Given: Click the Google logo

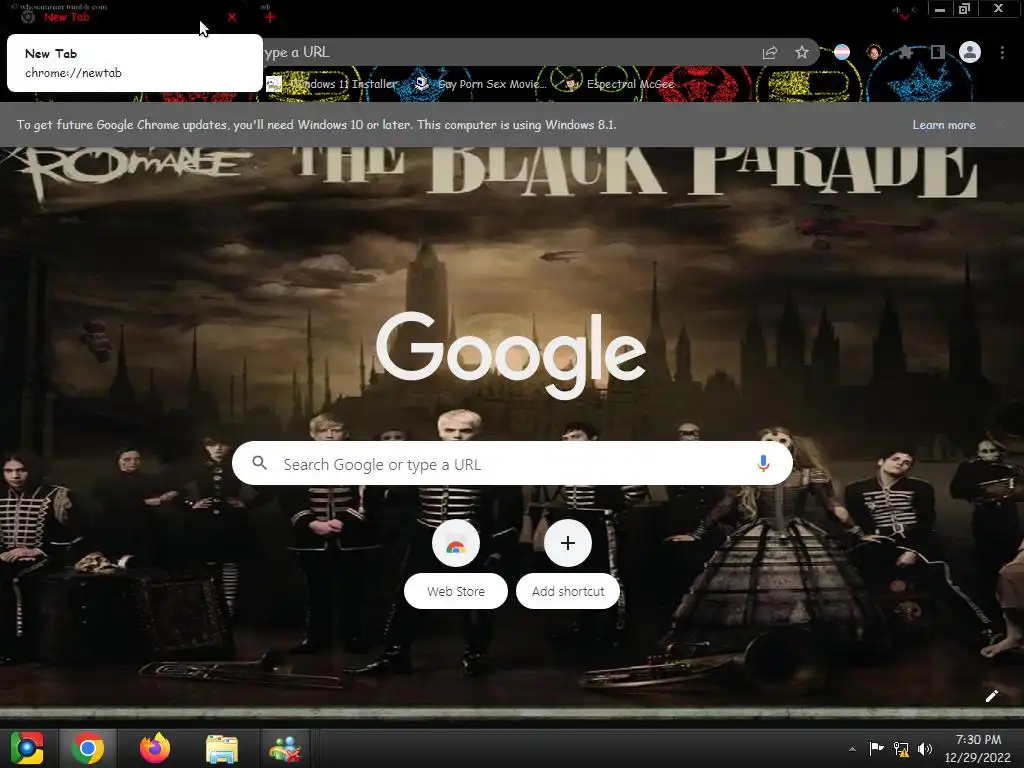Looking at the screenshot, I should 511,355.
